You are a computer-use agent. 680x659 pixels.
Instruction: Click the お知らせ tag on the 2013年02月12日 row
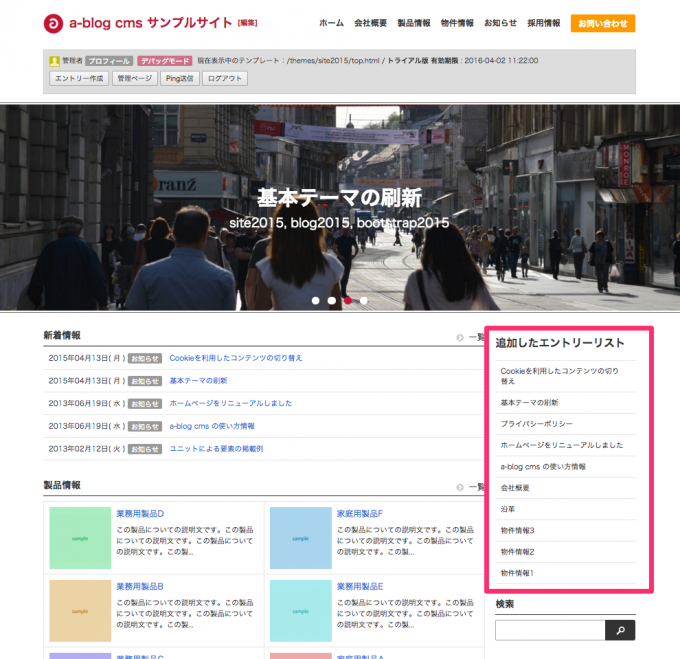pyautogui.click(x=145, y=449)
